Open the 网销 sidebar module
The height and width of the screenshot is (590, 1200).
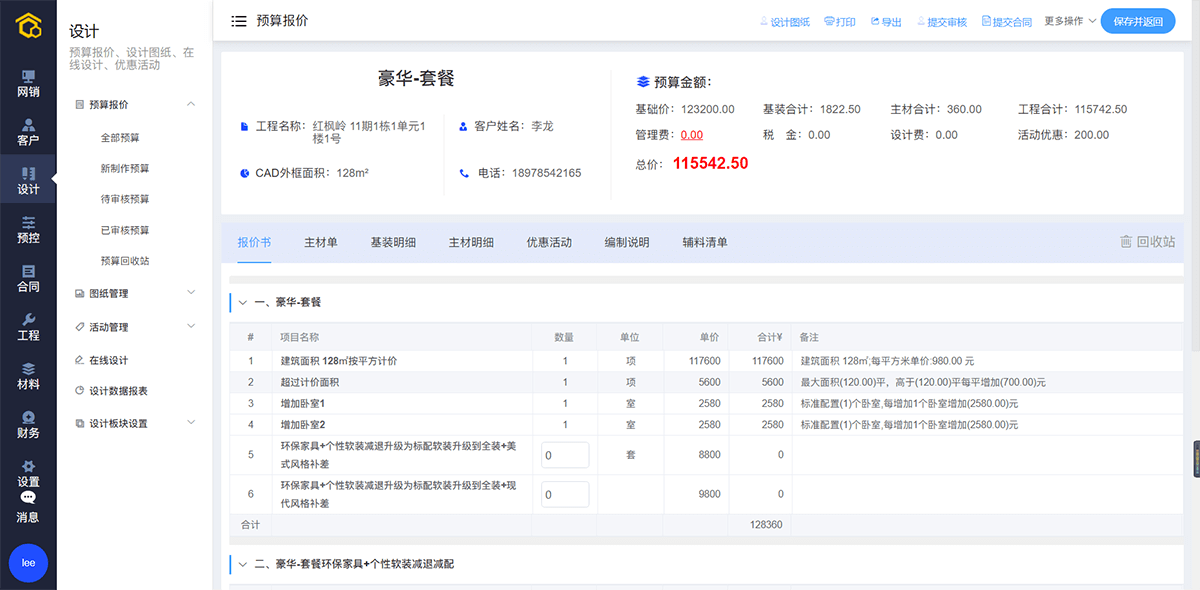point(28,84)
